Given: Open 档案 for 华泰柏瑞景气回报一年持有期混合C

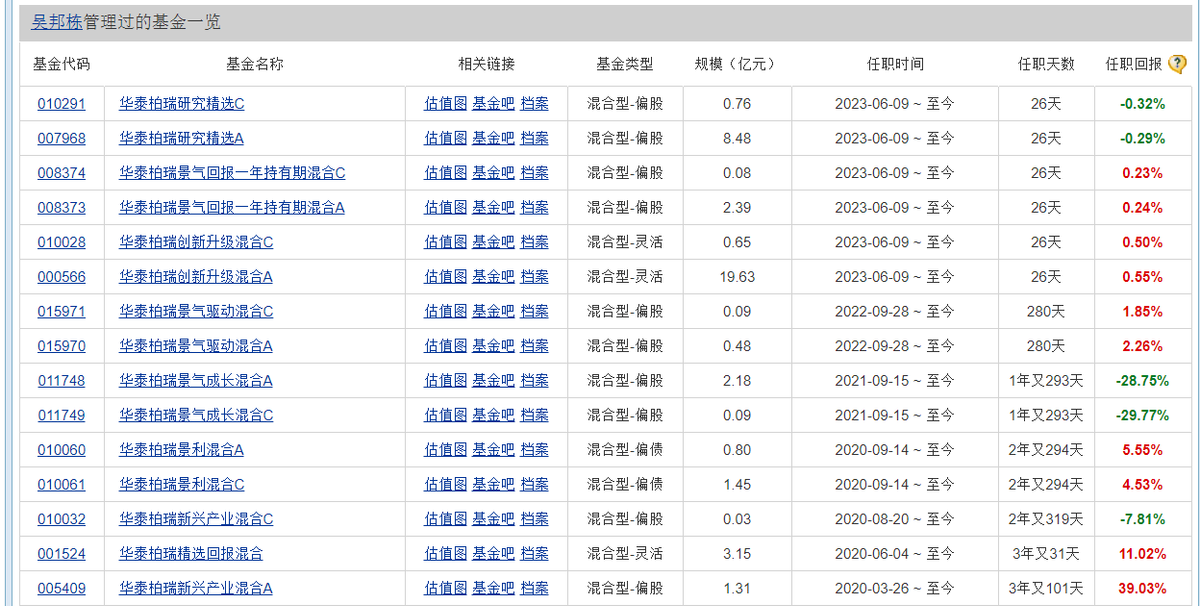Looking at the screenshot, I should (x=534, y=173).
